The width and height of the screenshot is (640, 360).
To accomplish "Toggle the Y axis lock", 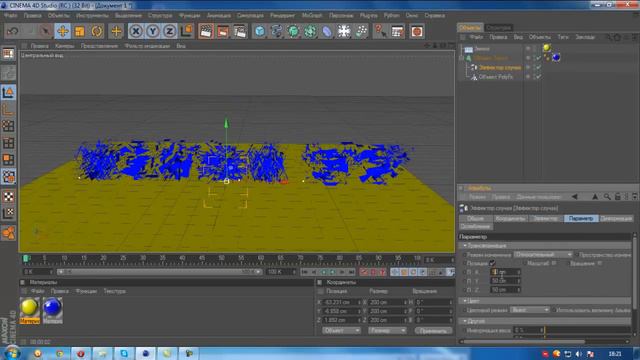I will pos(153,31).
